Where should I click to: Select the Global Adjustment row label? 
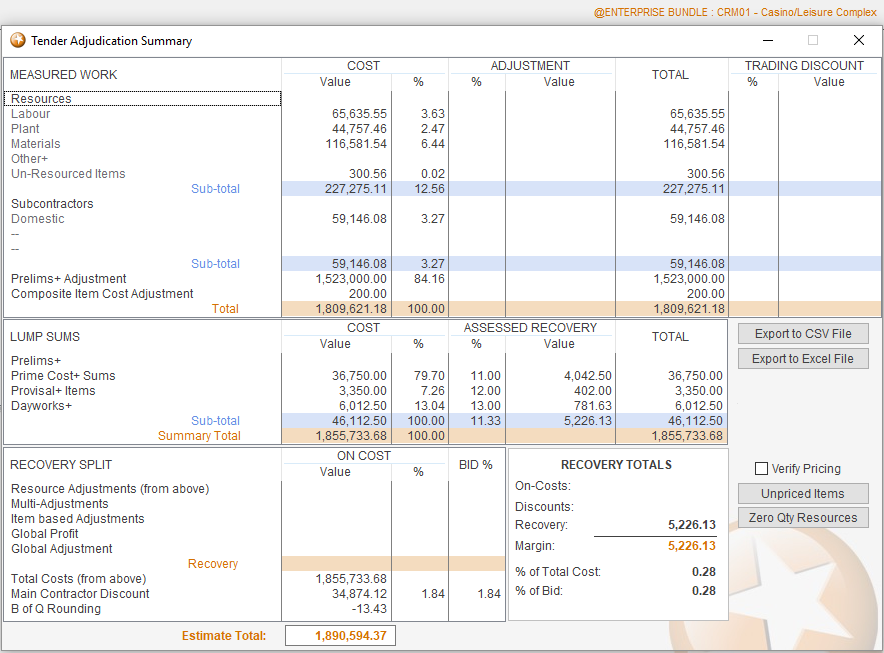[61, 549]
